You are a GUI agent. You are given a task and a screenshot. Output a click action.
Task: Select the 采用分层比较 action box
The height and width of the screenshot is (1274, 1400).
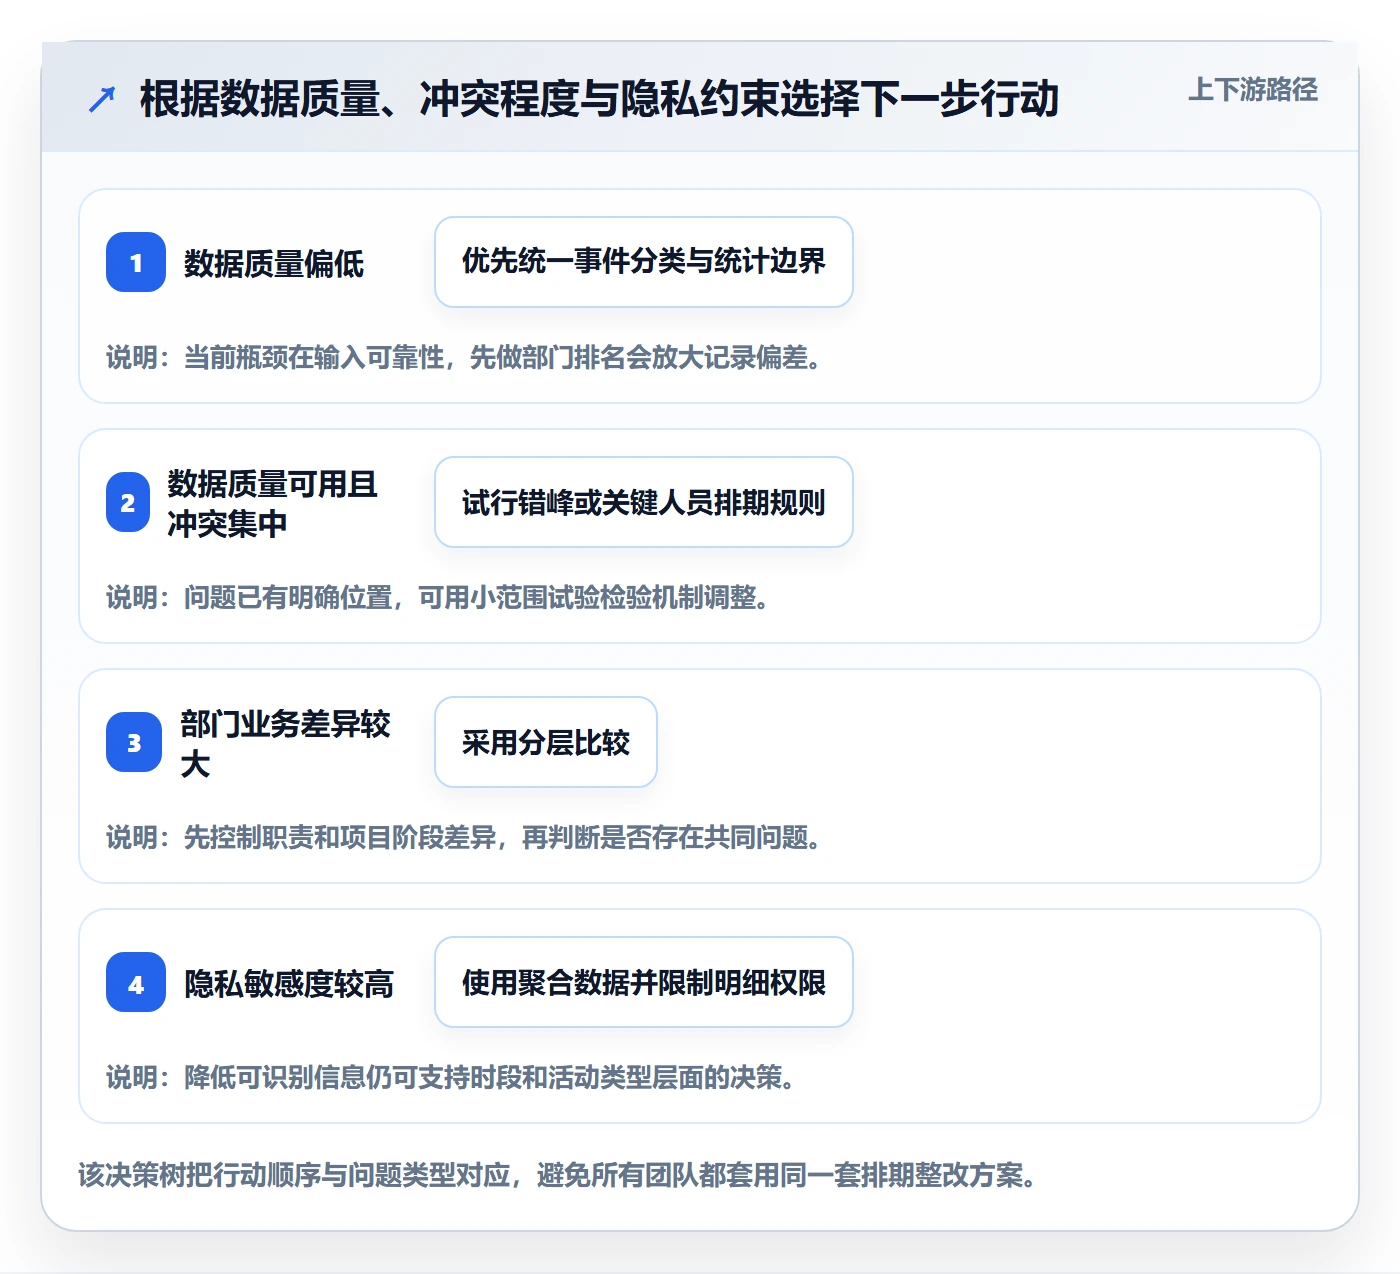click(x=546, y=742)
